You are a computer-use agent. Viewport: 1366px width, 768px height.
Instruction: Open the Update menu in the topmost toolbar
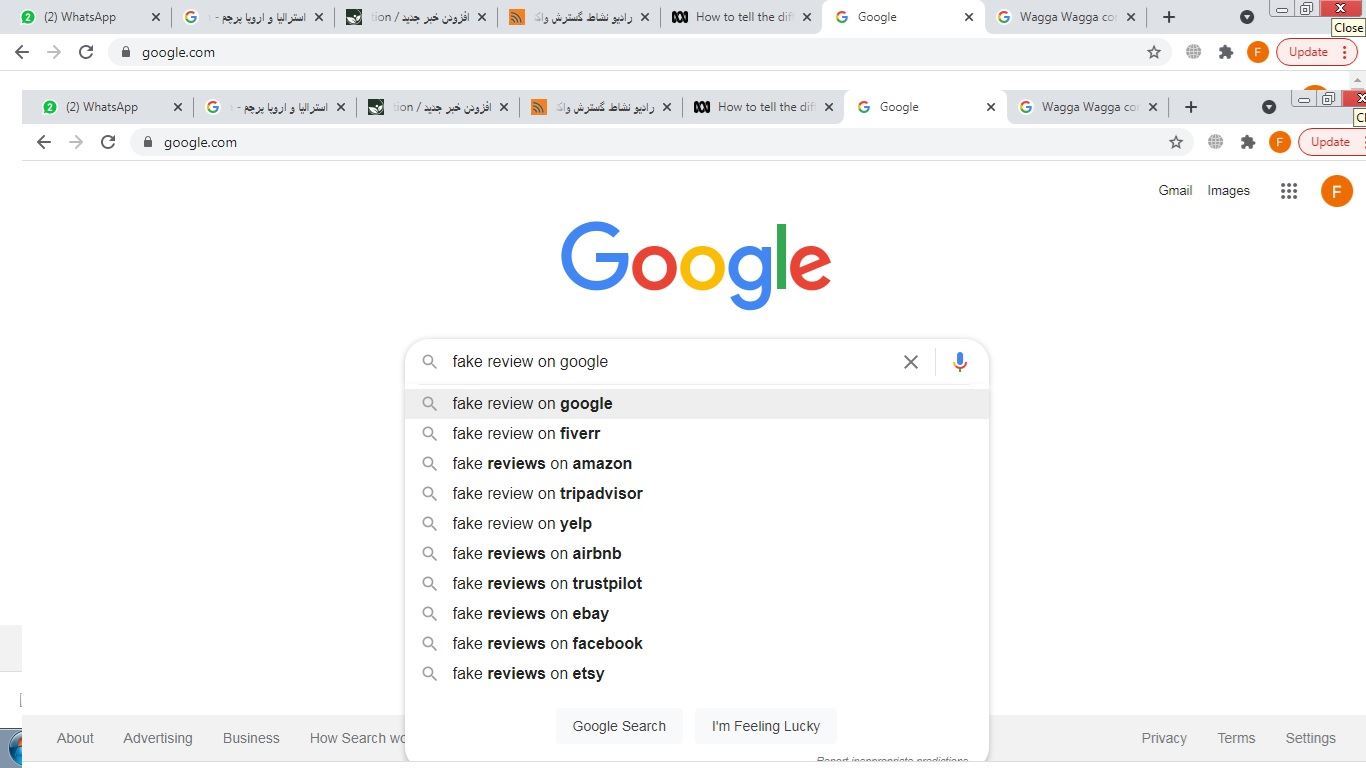click(1316, 52)
